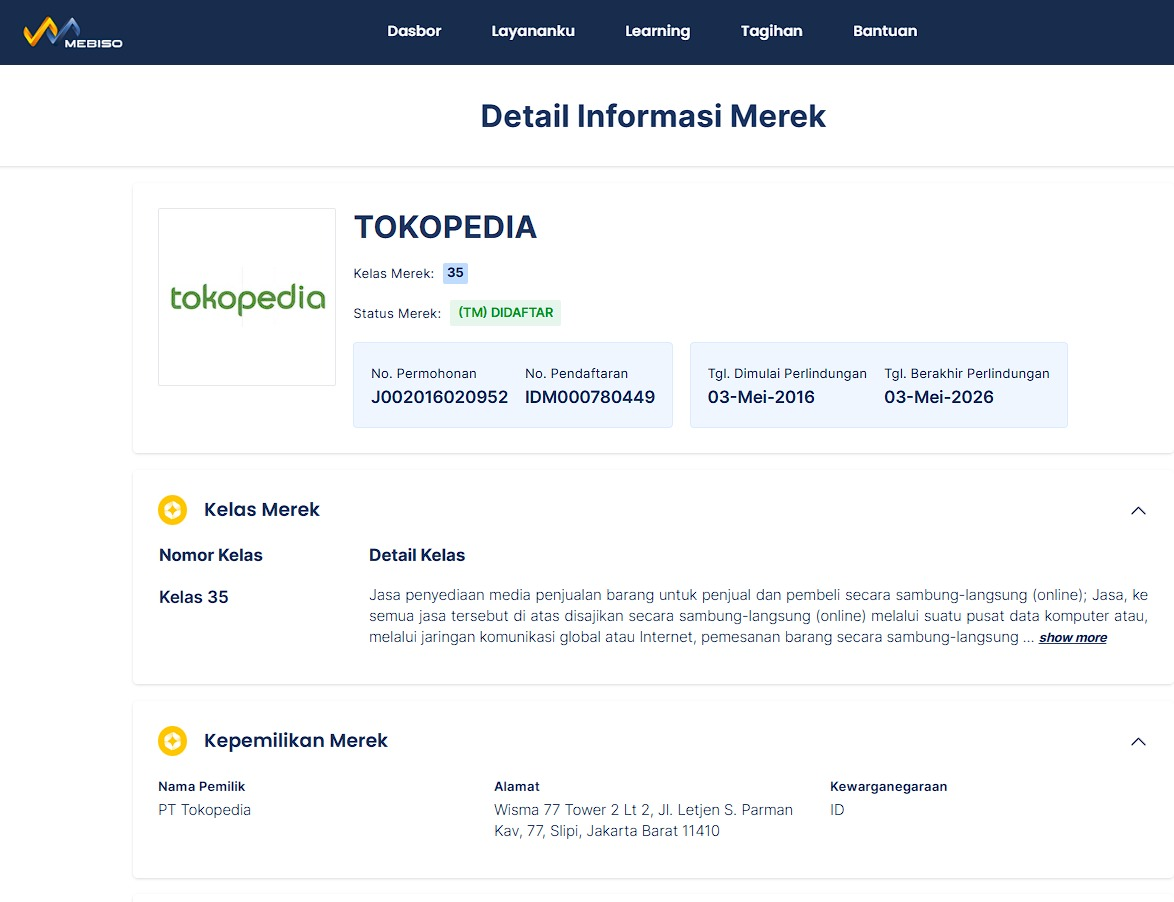Select registration number IDM000780449

(x=590, y=397)
